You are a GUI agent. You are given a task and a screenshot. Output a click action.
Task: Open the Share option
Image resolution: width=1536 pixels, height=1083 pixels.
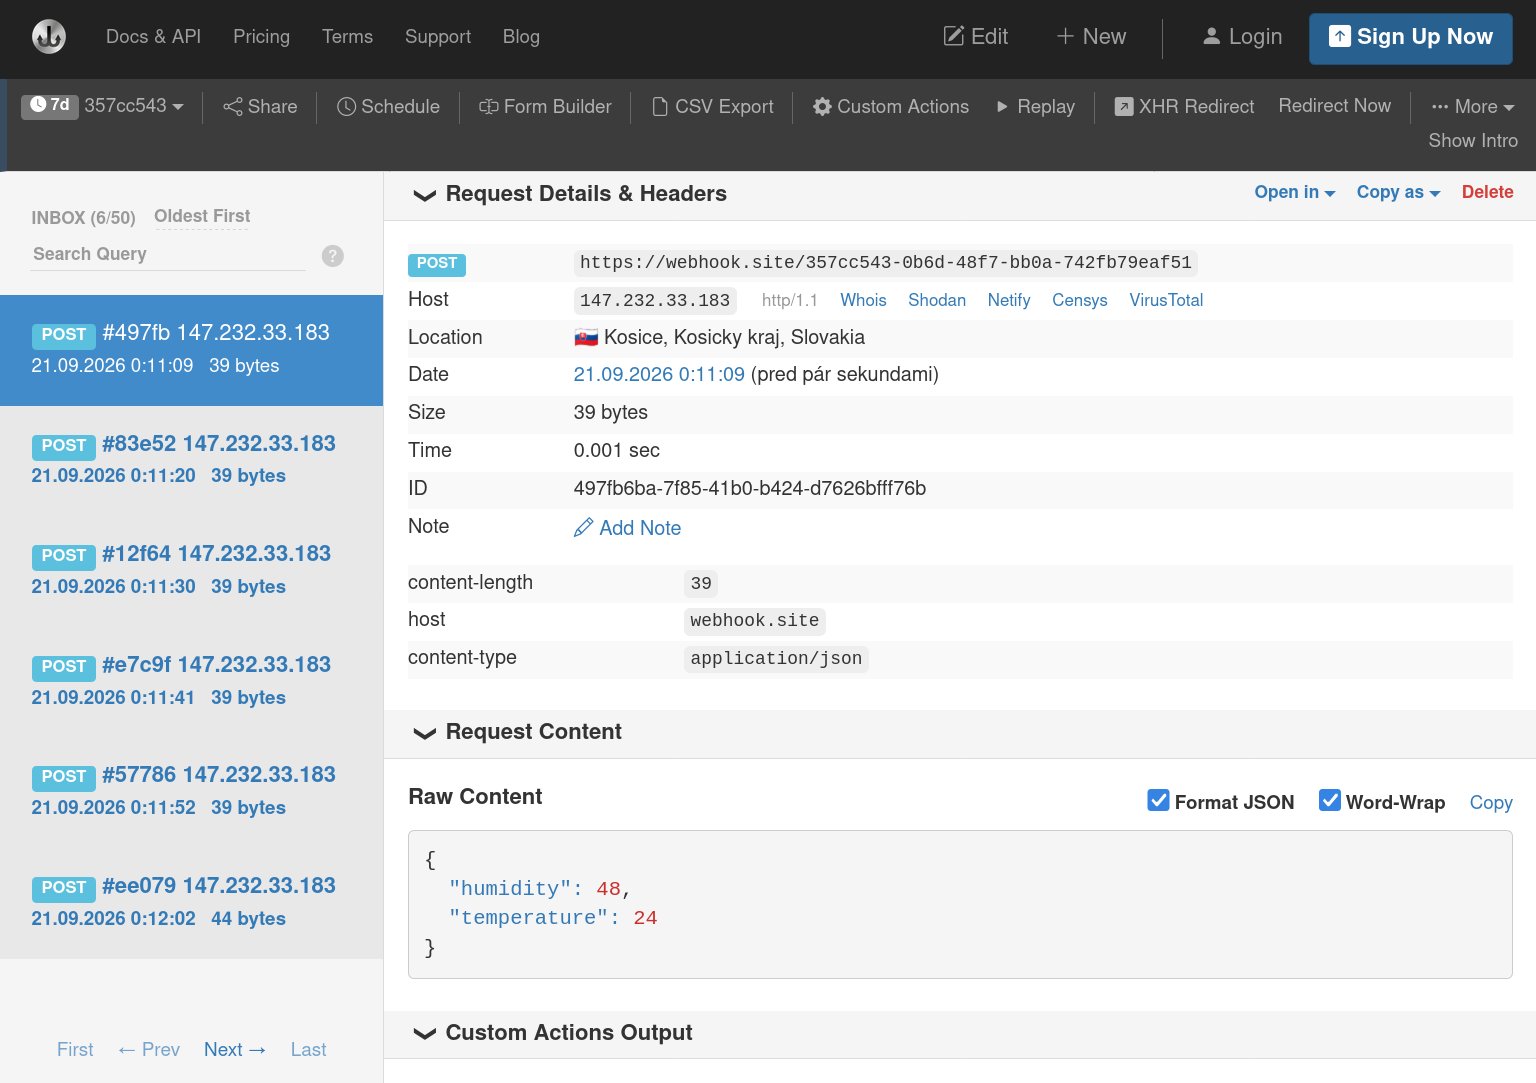(260, 106)
